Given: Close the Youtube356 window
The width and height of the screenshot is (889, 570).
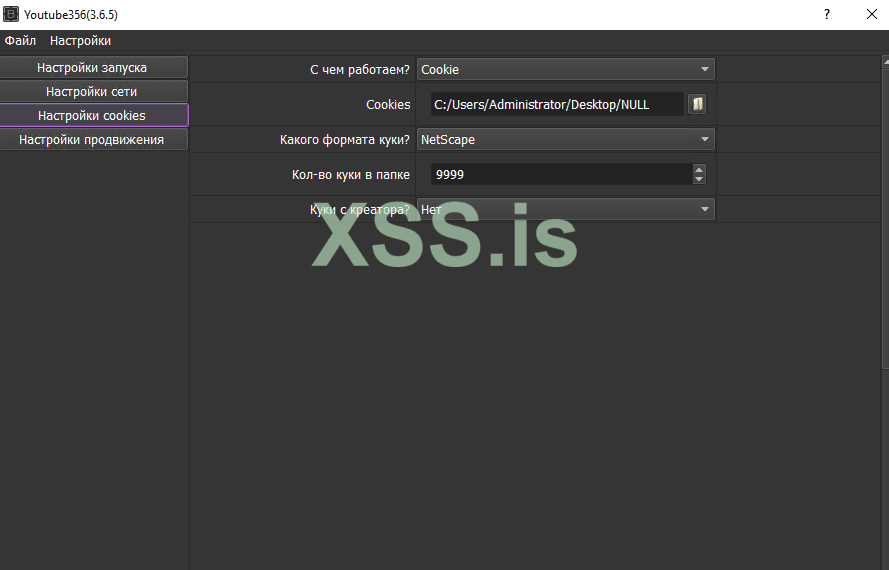Looking at the screenshot, I should [x=871, y=14].
